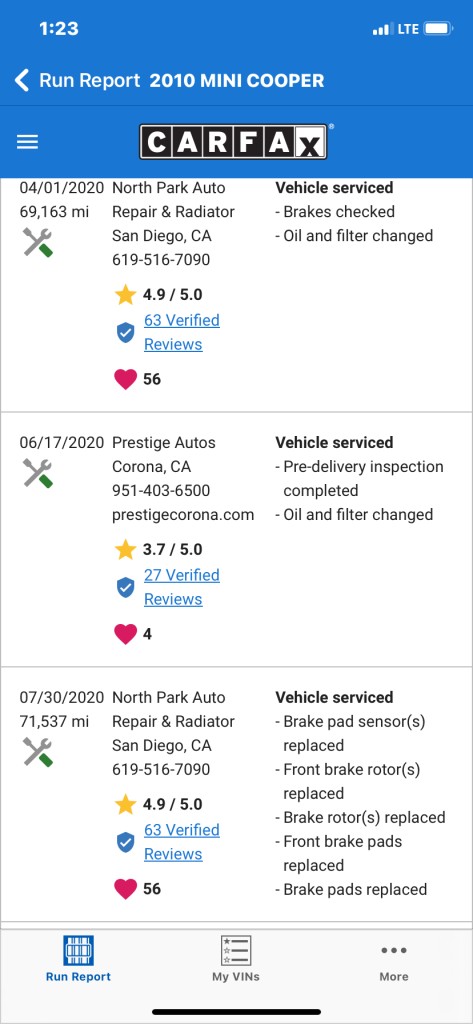Viewport: 473px width, 1024px height.
Task: Tap the wrench icon for 07/30/2020 service
Action: coord(38,752)
